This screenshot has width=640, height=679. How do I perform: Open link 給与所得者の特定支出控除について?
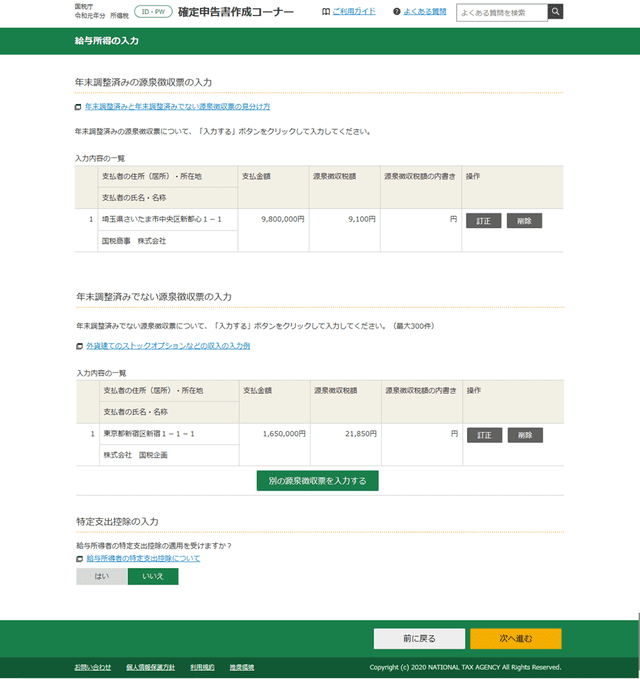pos(143,559)
